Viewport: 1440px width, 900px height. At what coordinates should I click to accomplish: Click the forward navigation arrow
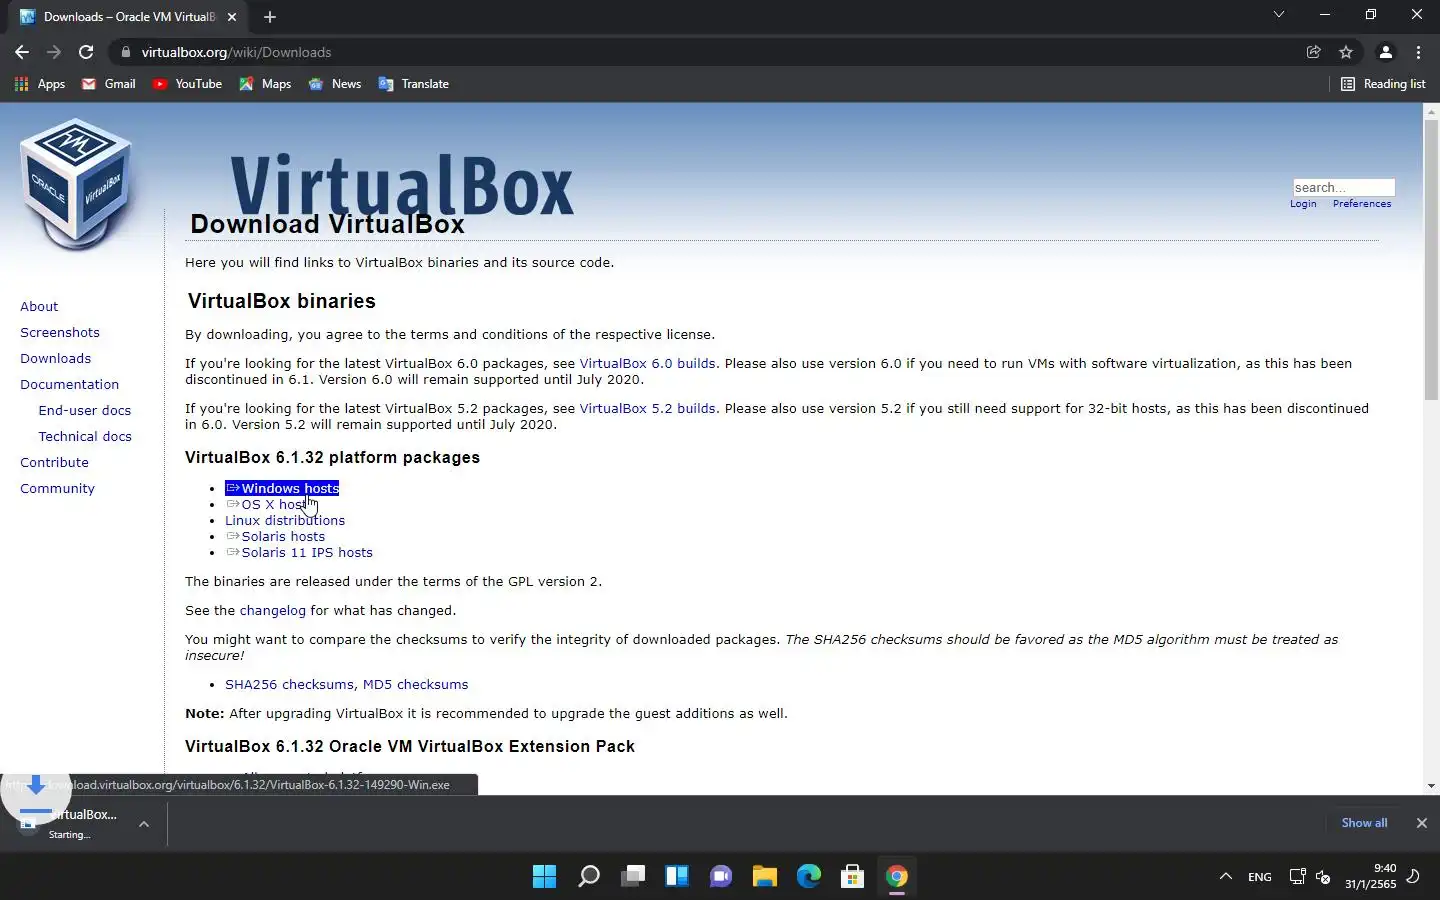(54, 52)
